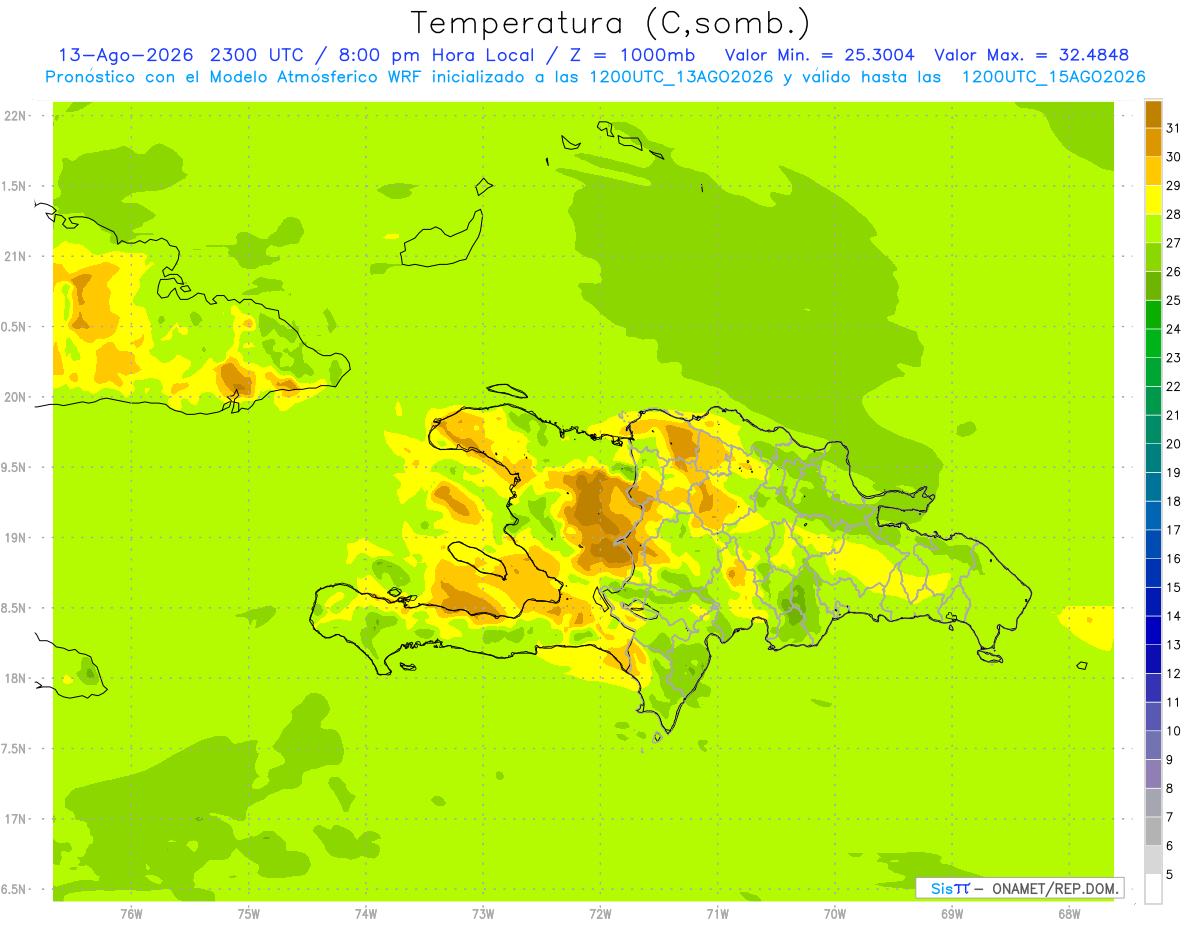Click the '20N' latitude axis label
The image size is (1200, 927).
tap(14, 397)
